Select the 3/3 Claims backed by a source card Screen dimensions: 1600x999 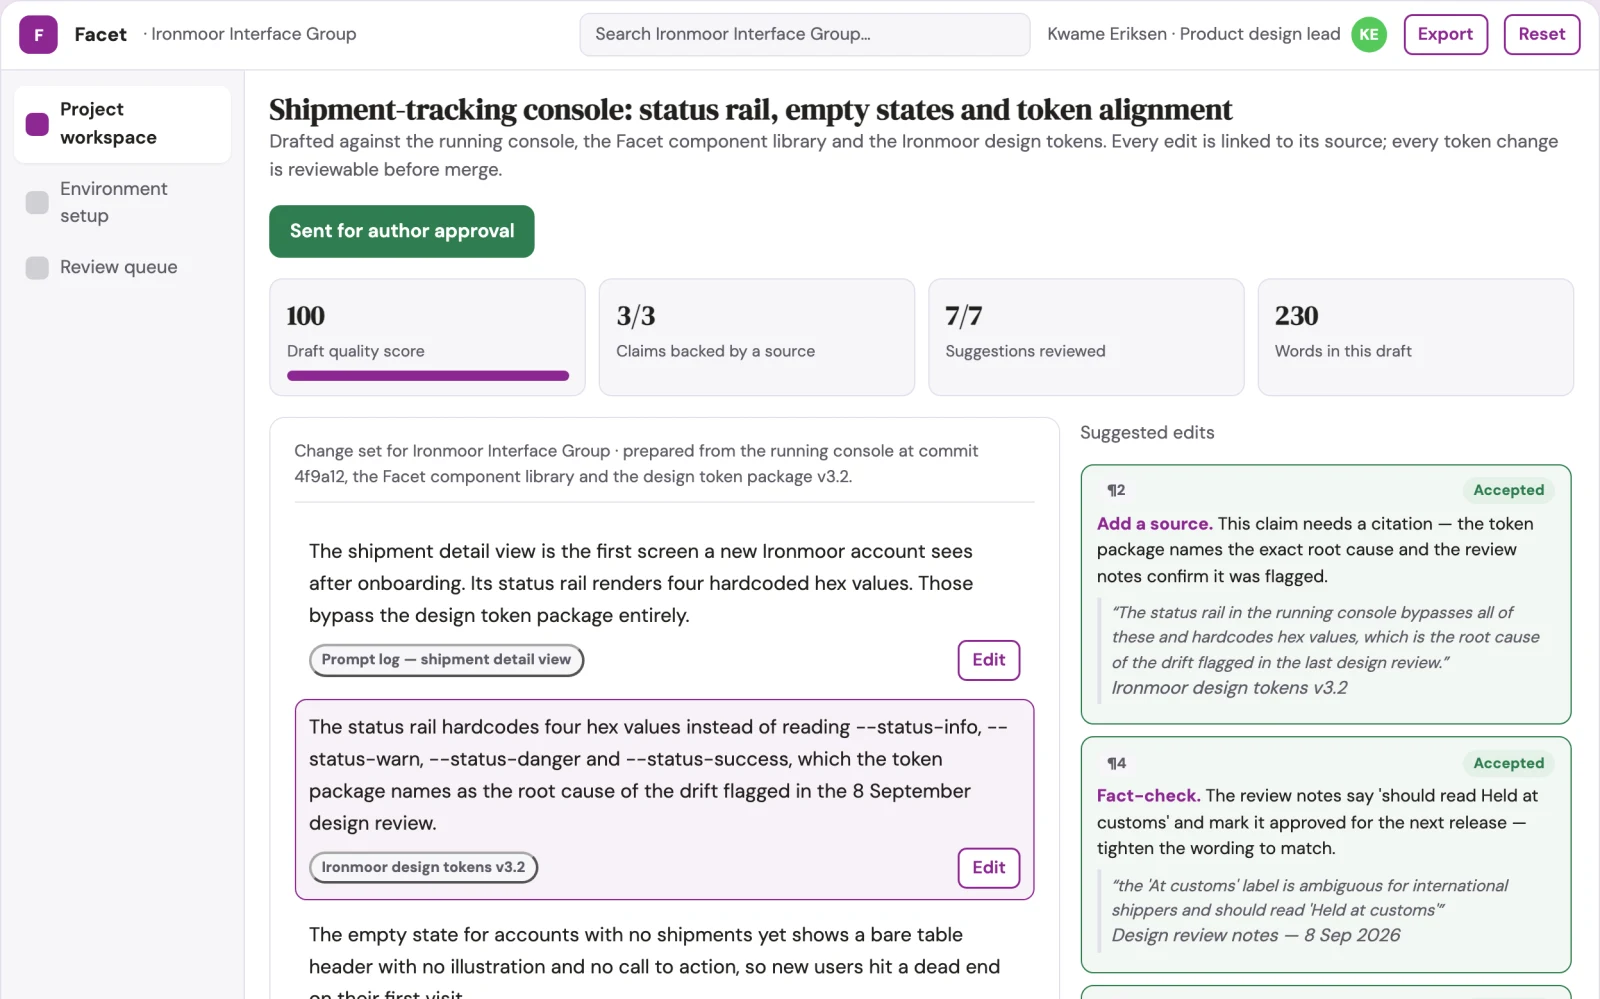757,337
